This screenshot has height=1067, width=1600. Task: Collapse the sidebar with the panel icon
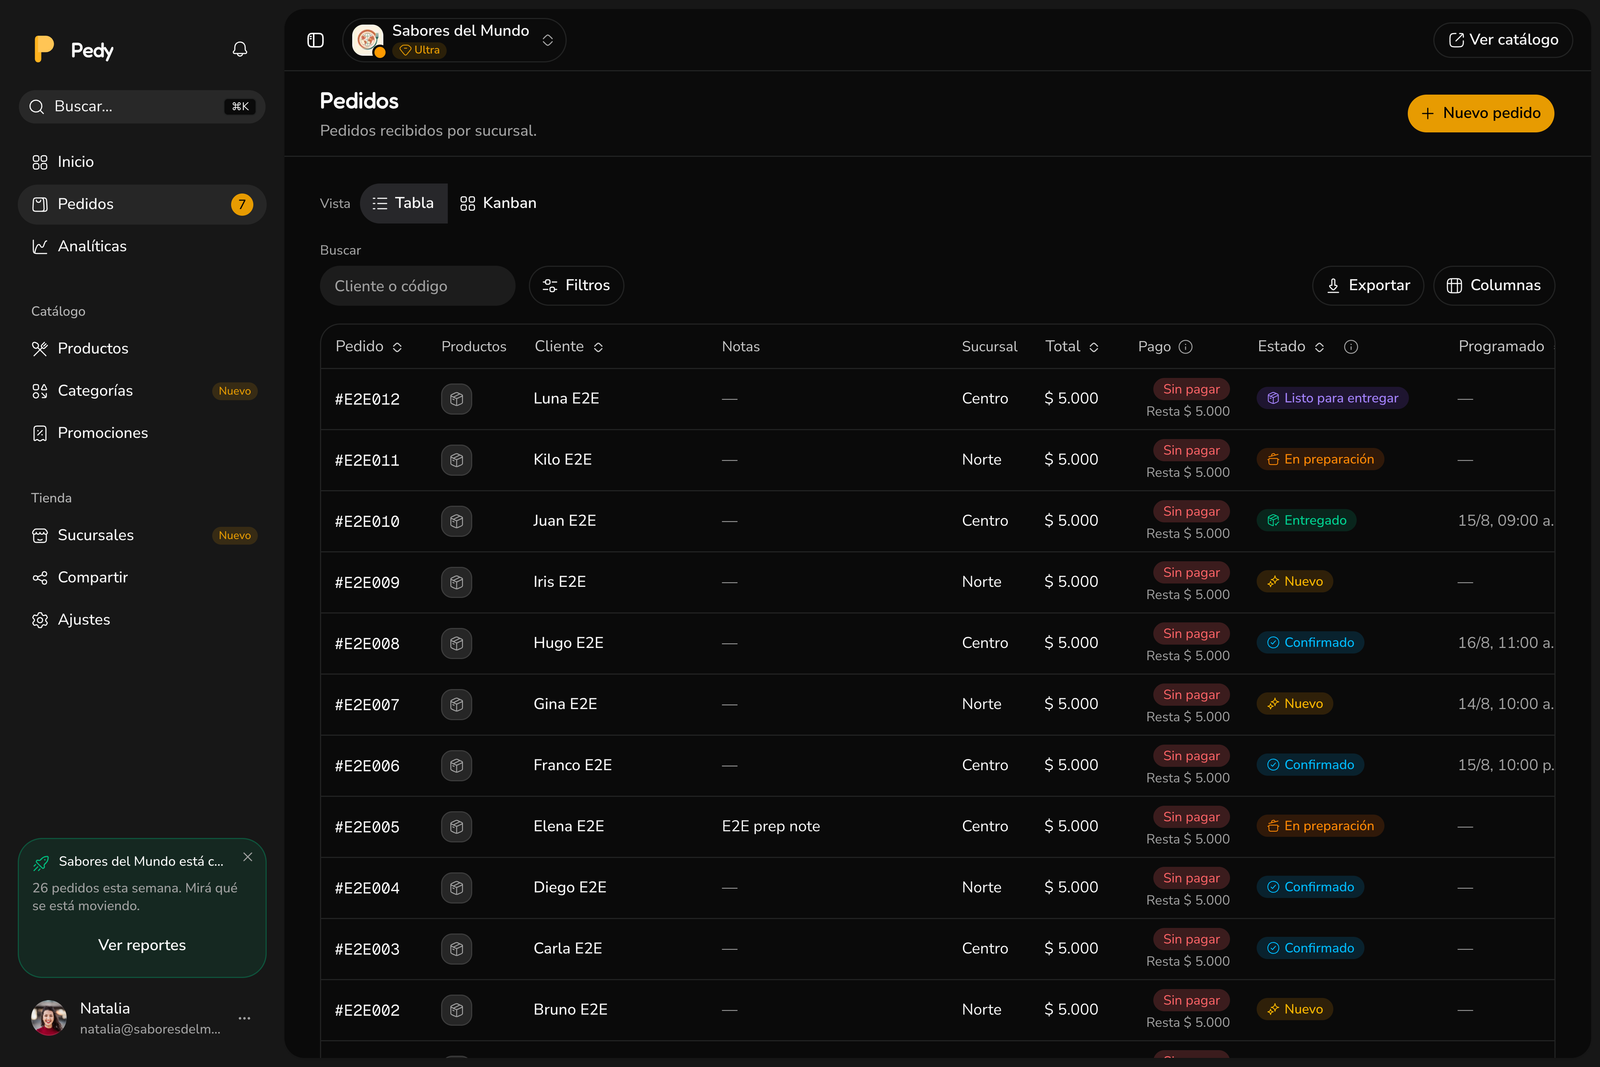tap(315, 40)
